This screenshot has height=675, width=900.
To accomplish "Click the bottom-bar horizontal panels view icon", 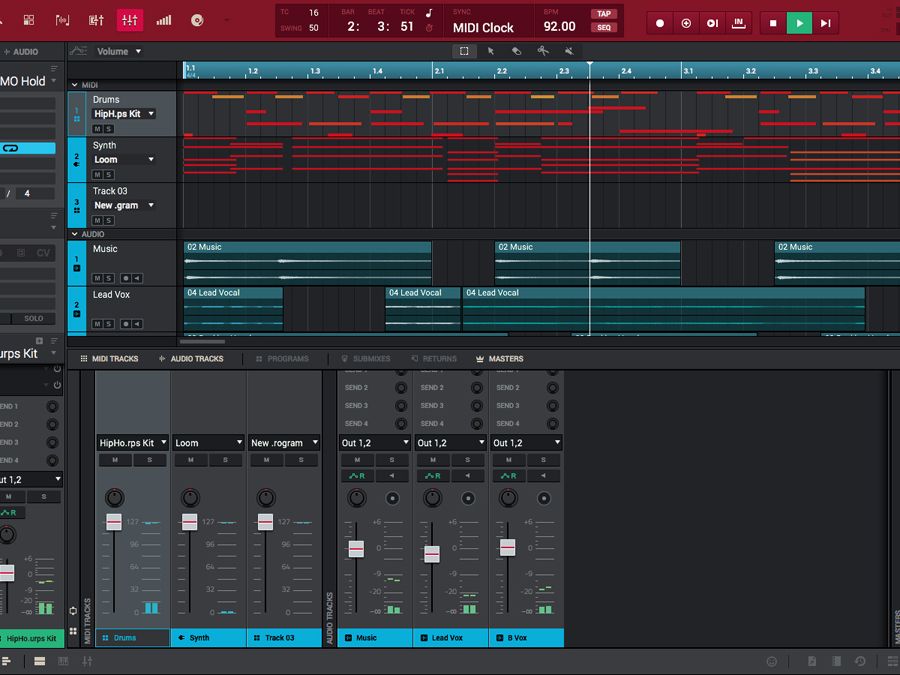I will pyautogui.click(x=40, y=662).
